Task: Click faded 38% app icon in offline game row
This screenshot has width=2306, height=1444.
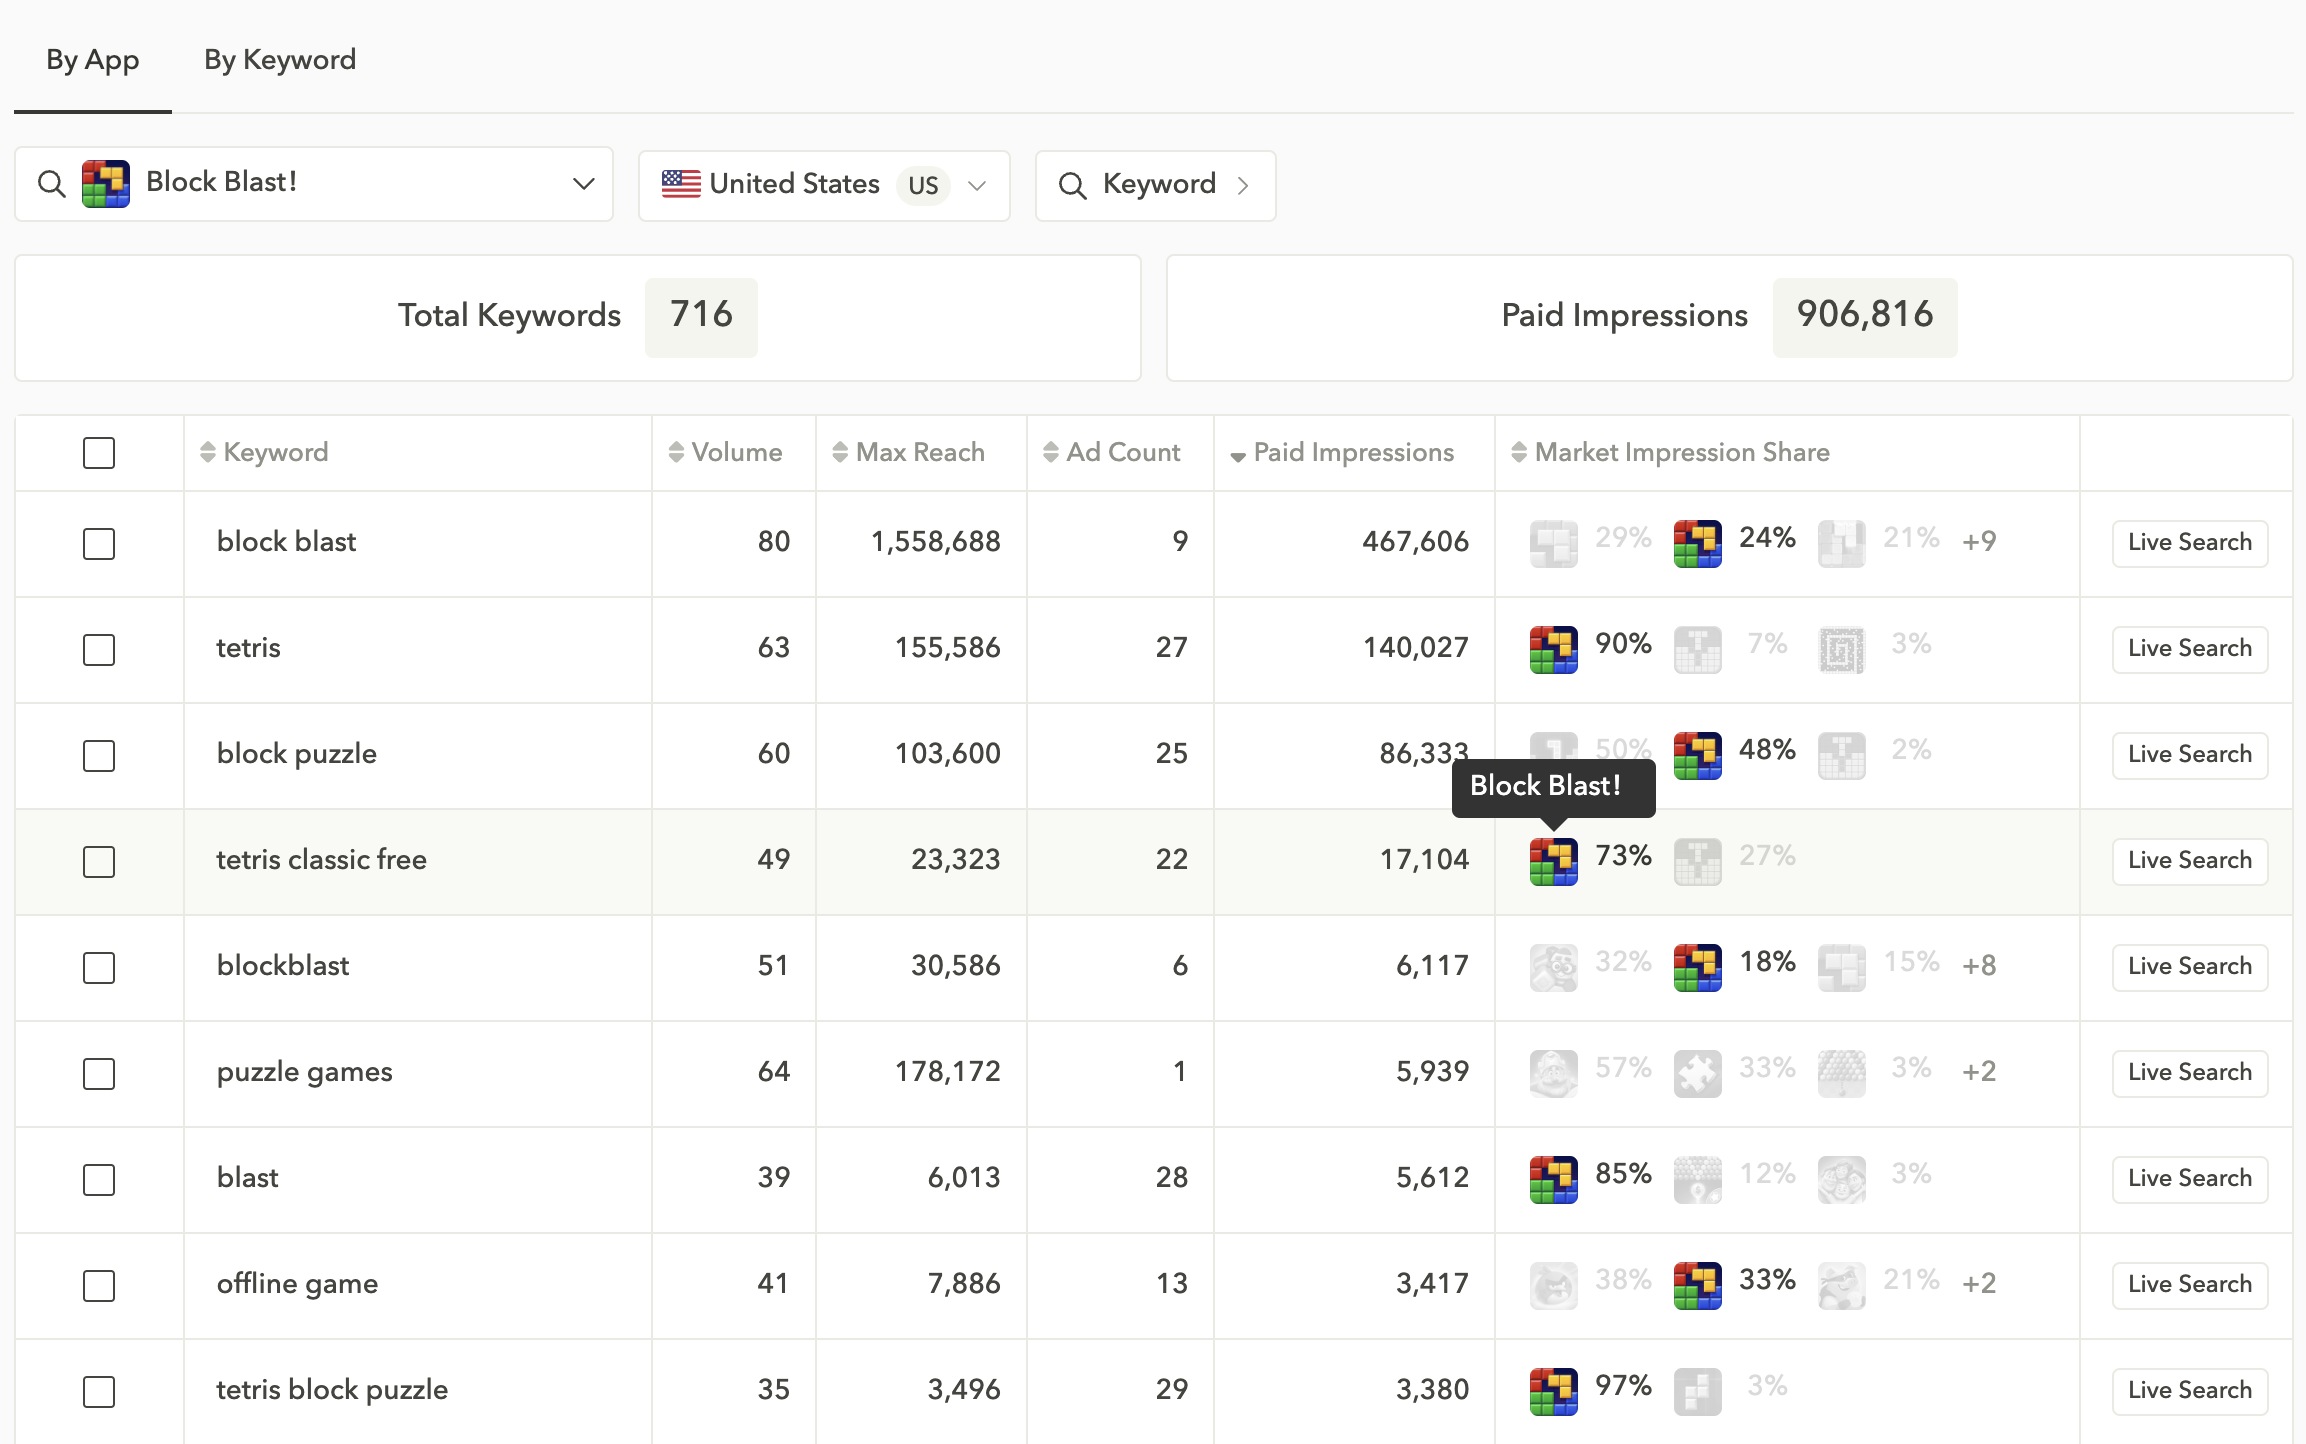Action: click(1554, 1286)
